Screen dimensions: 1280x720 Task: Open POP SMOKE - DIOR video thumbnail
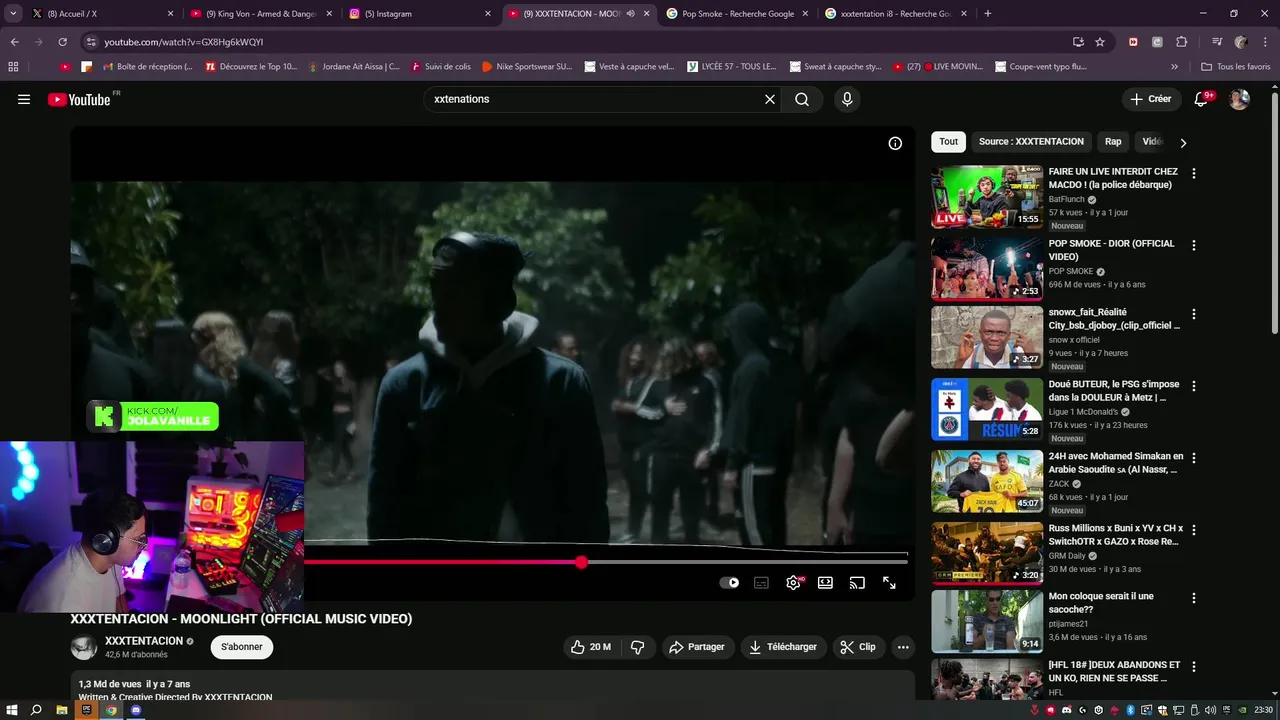tap(987, 269)
